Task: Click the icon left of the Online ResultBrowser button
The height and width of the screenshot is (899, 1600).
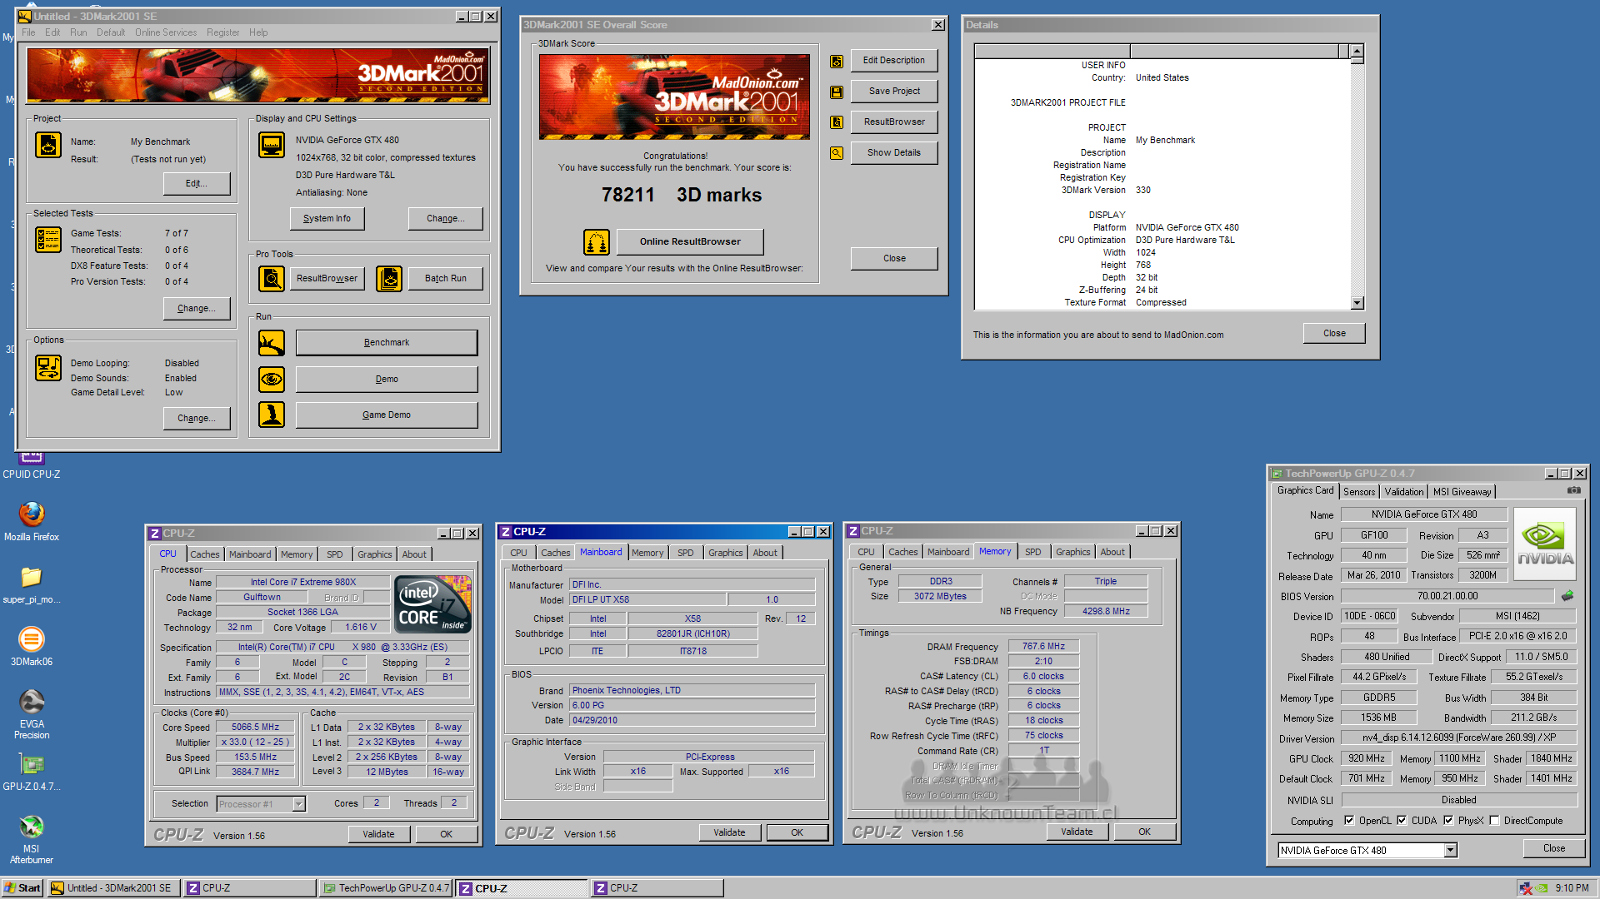Action: pos(596,242)
